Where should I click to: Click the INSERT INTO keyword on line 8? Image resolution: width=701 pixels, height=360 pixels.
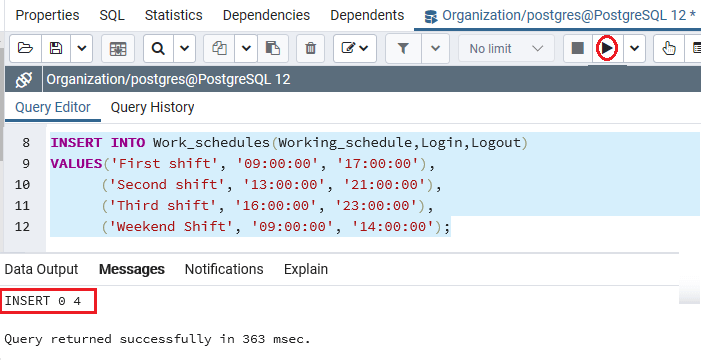pyautogui.click(x=98, y=143)
